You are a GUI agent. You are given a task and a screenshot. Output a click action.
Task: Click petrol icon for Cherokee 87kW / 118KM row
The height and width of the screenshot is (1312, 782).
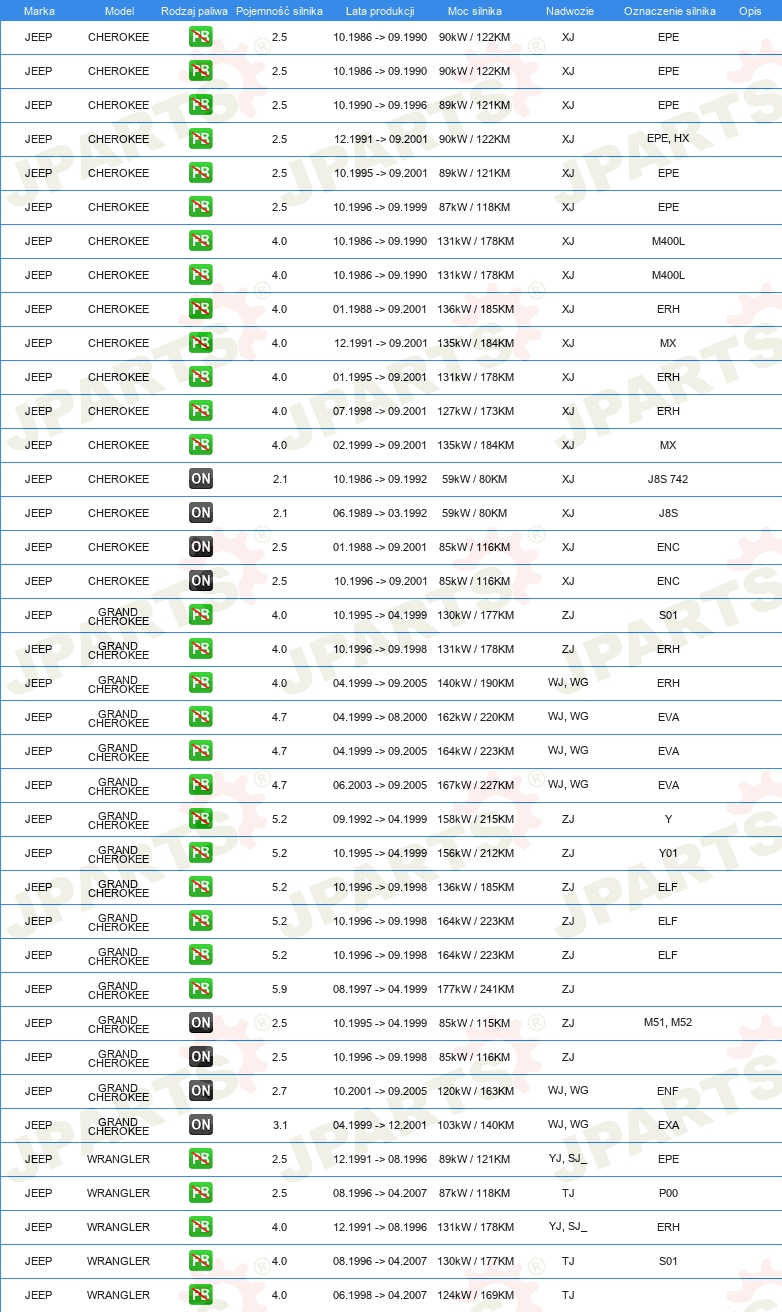(x=200, y=207)
